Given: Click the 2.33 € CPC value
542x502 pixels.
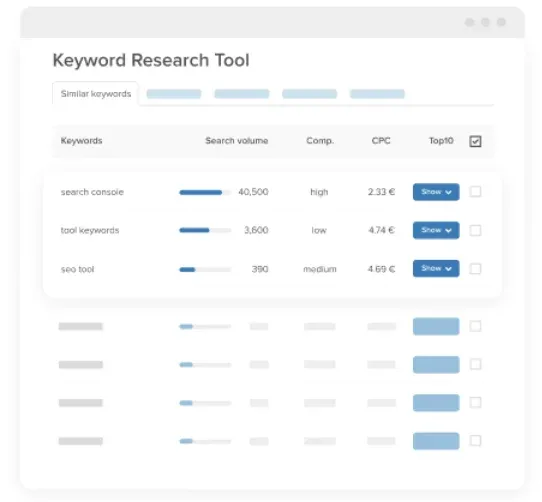Looking at the screenshot, I should 381,192.
